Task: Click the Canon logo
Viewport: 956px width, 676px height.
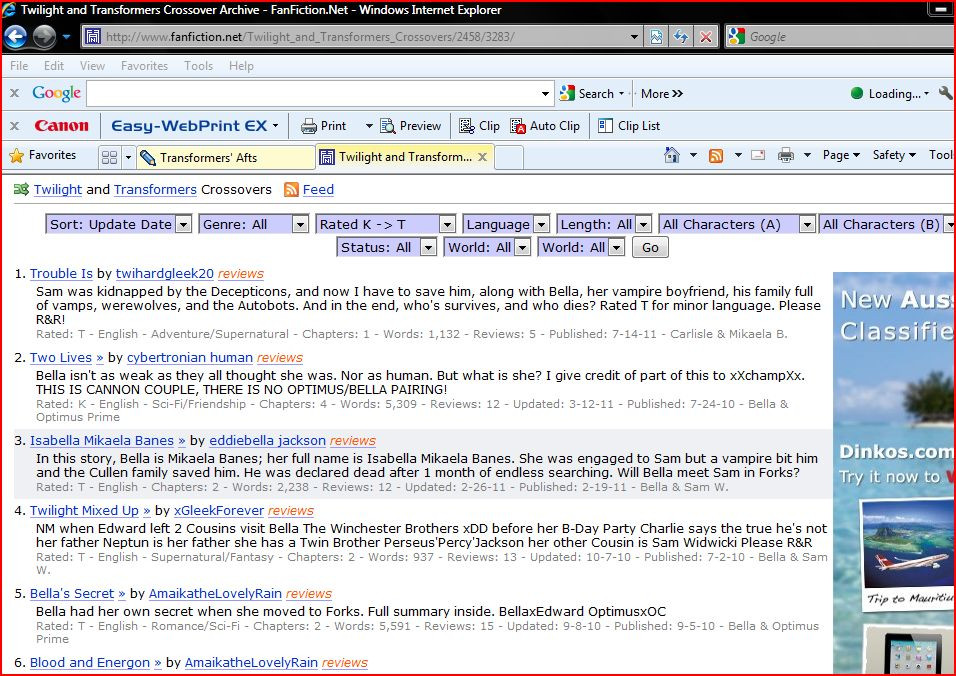Action: (x=61, y=126)
